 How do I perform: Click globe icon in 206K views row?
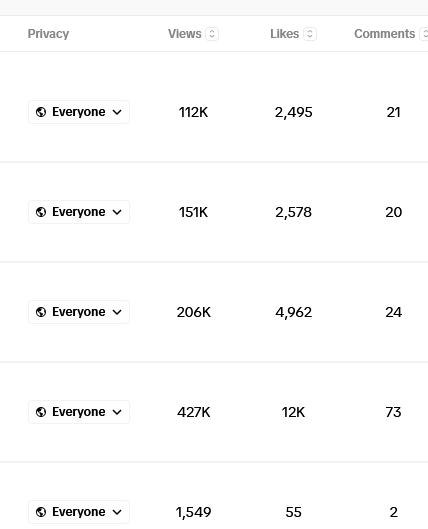coord(41,312)
